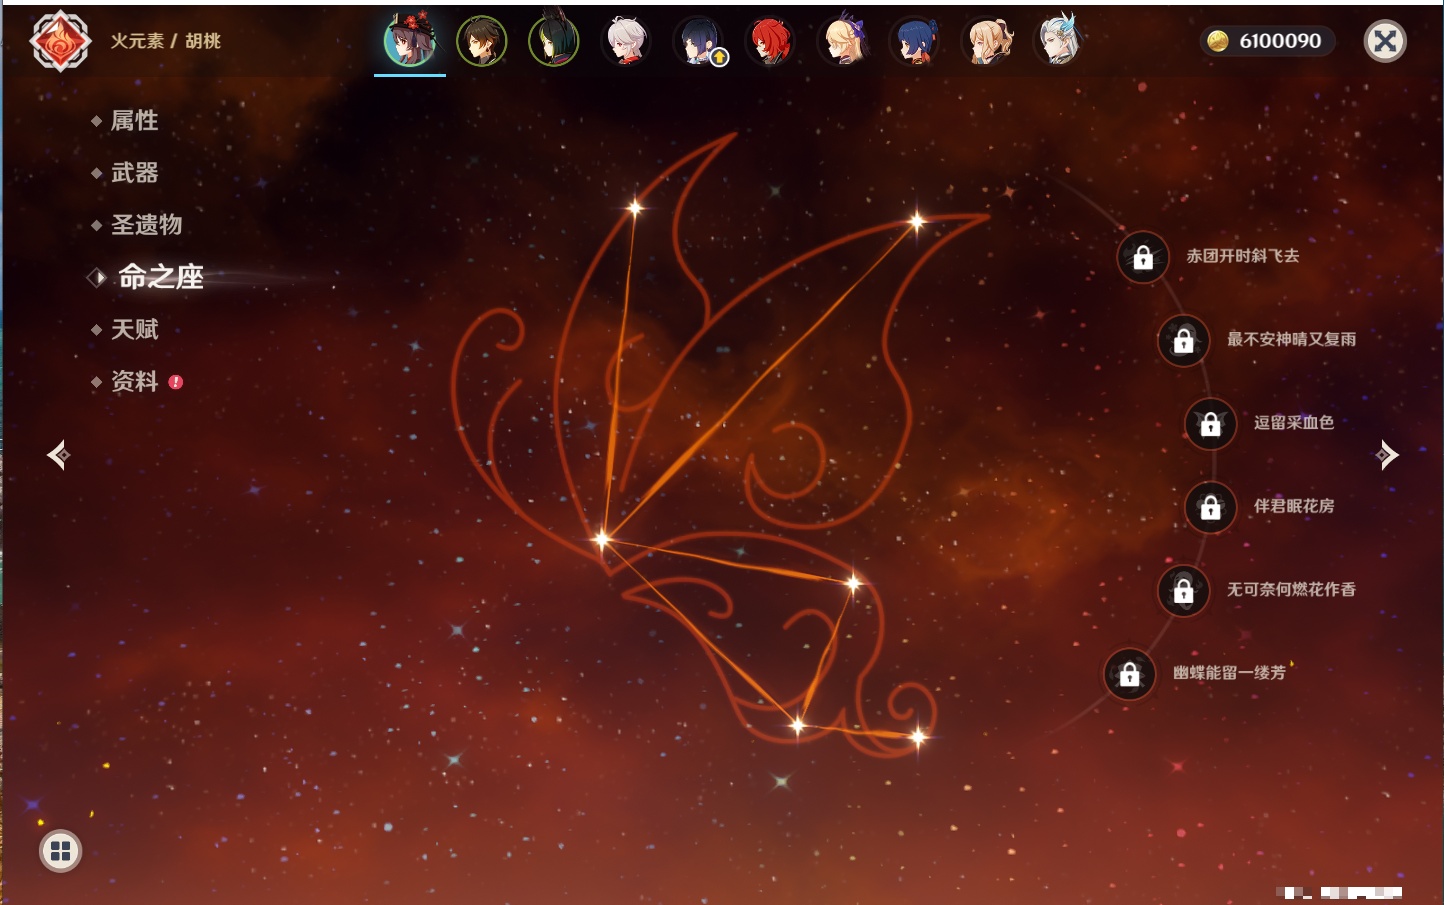The height and width of the screenshot is (905, 1444).
Task: Click the 火元素 / 胡桃 title text
Action: (x=166, y=41)
